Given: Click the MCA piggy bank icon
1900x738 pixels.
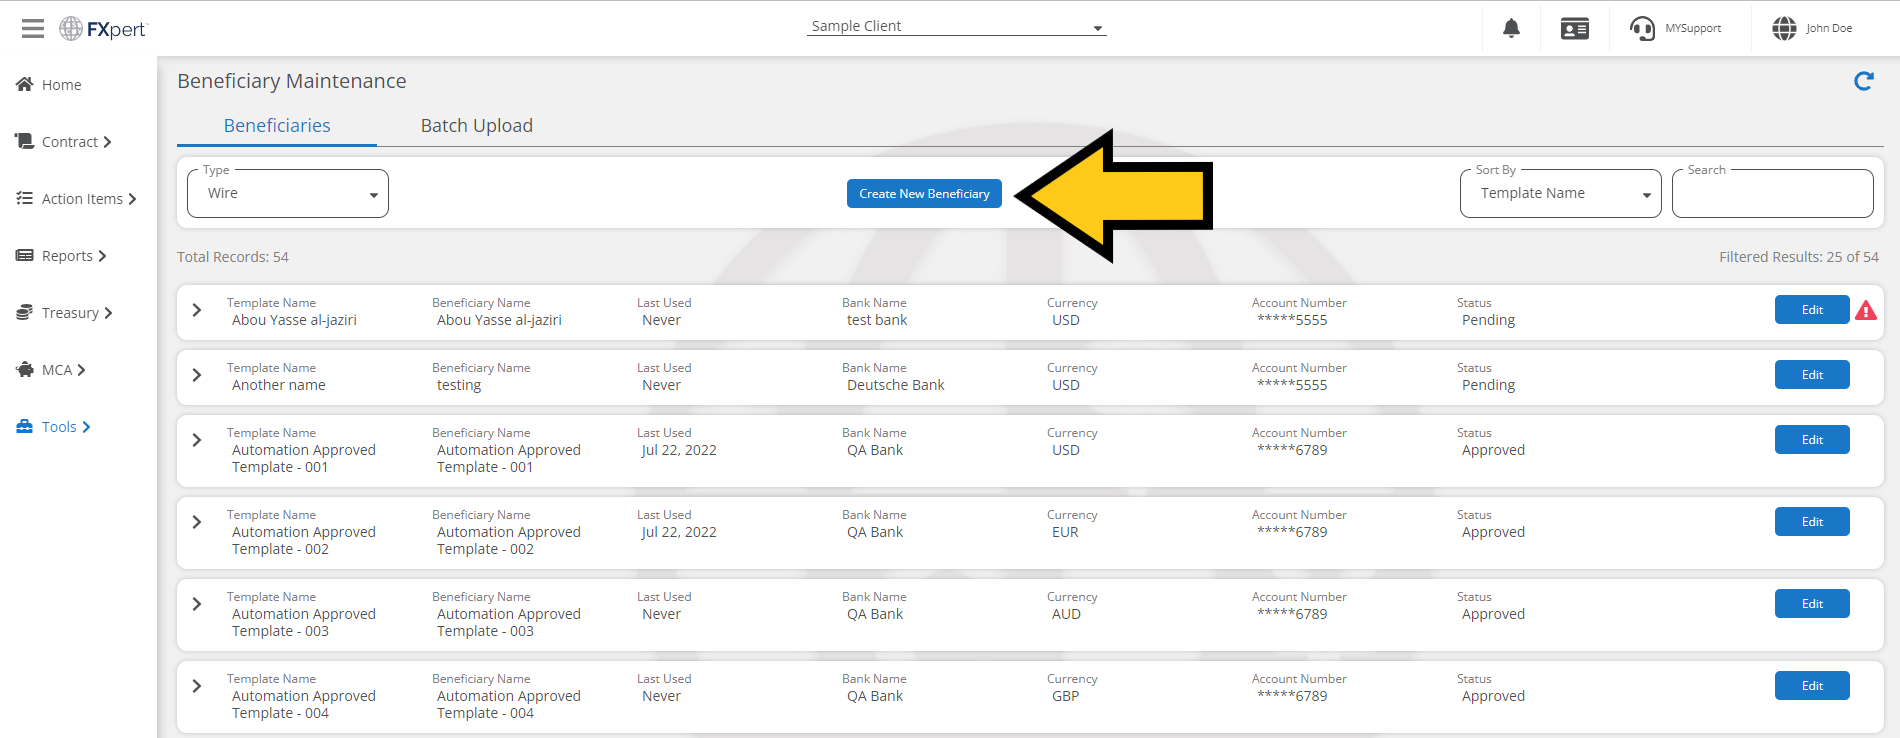Looking at the screenshot, I should coord(25,369).
